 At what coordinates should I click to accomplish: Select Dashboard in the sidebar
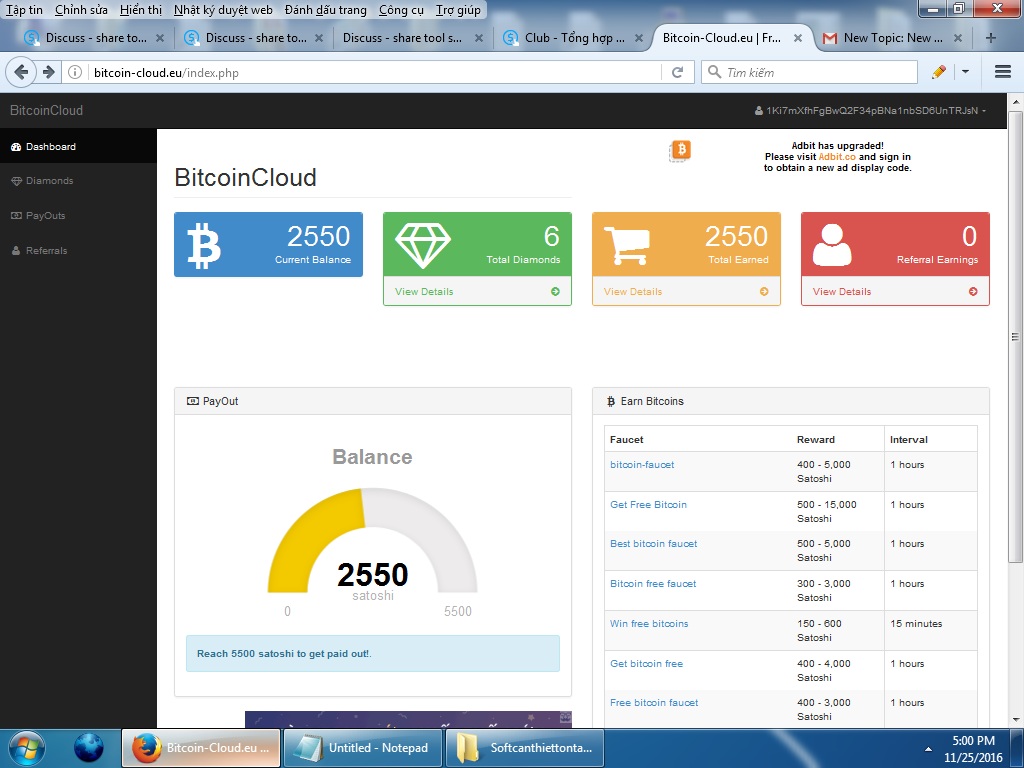coord(78,146)
